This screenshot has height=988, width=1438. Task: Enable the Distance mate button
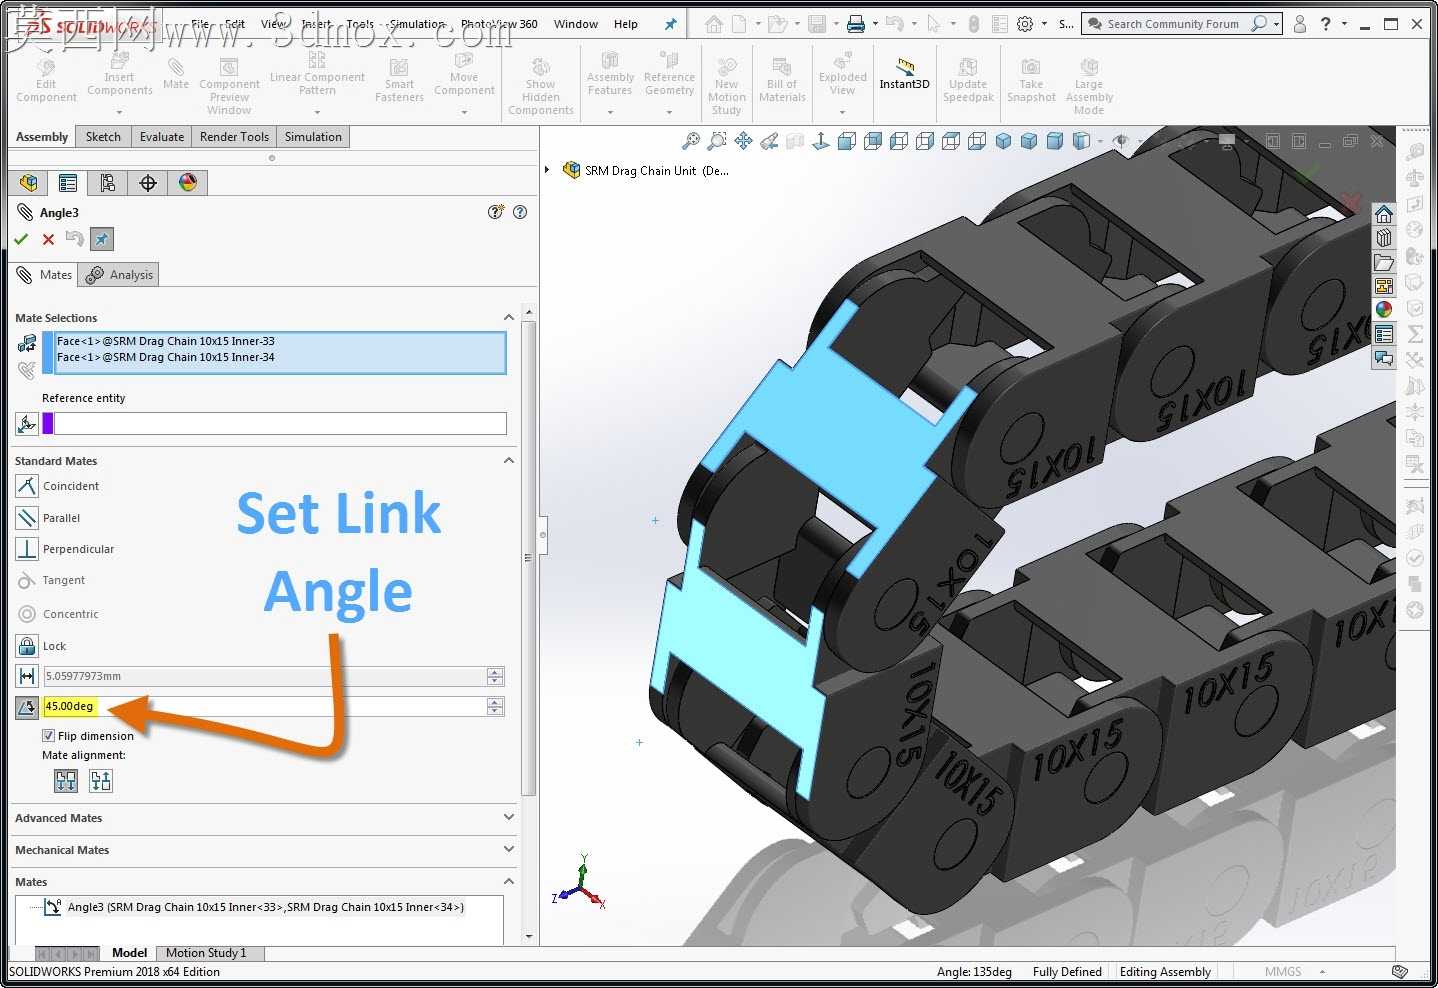click(27, 676)
